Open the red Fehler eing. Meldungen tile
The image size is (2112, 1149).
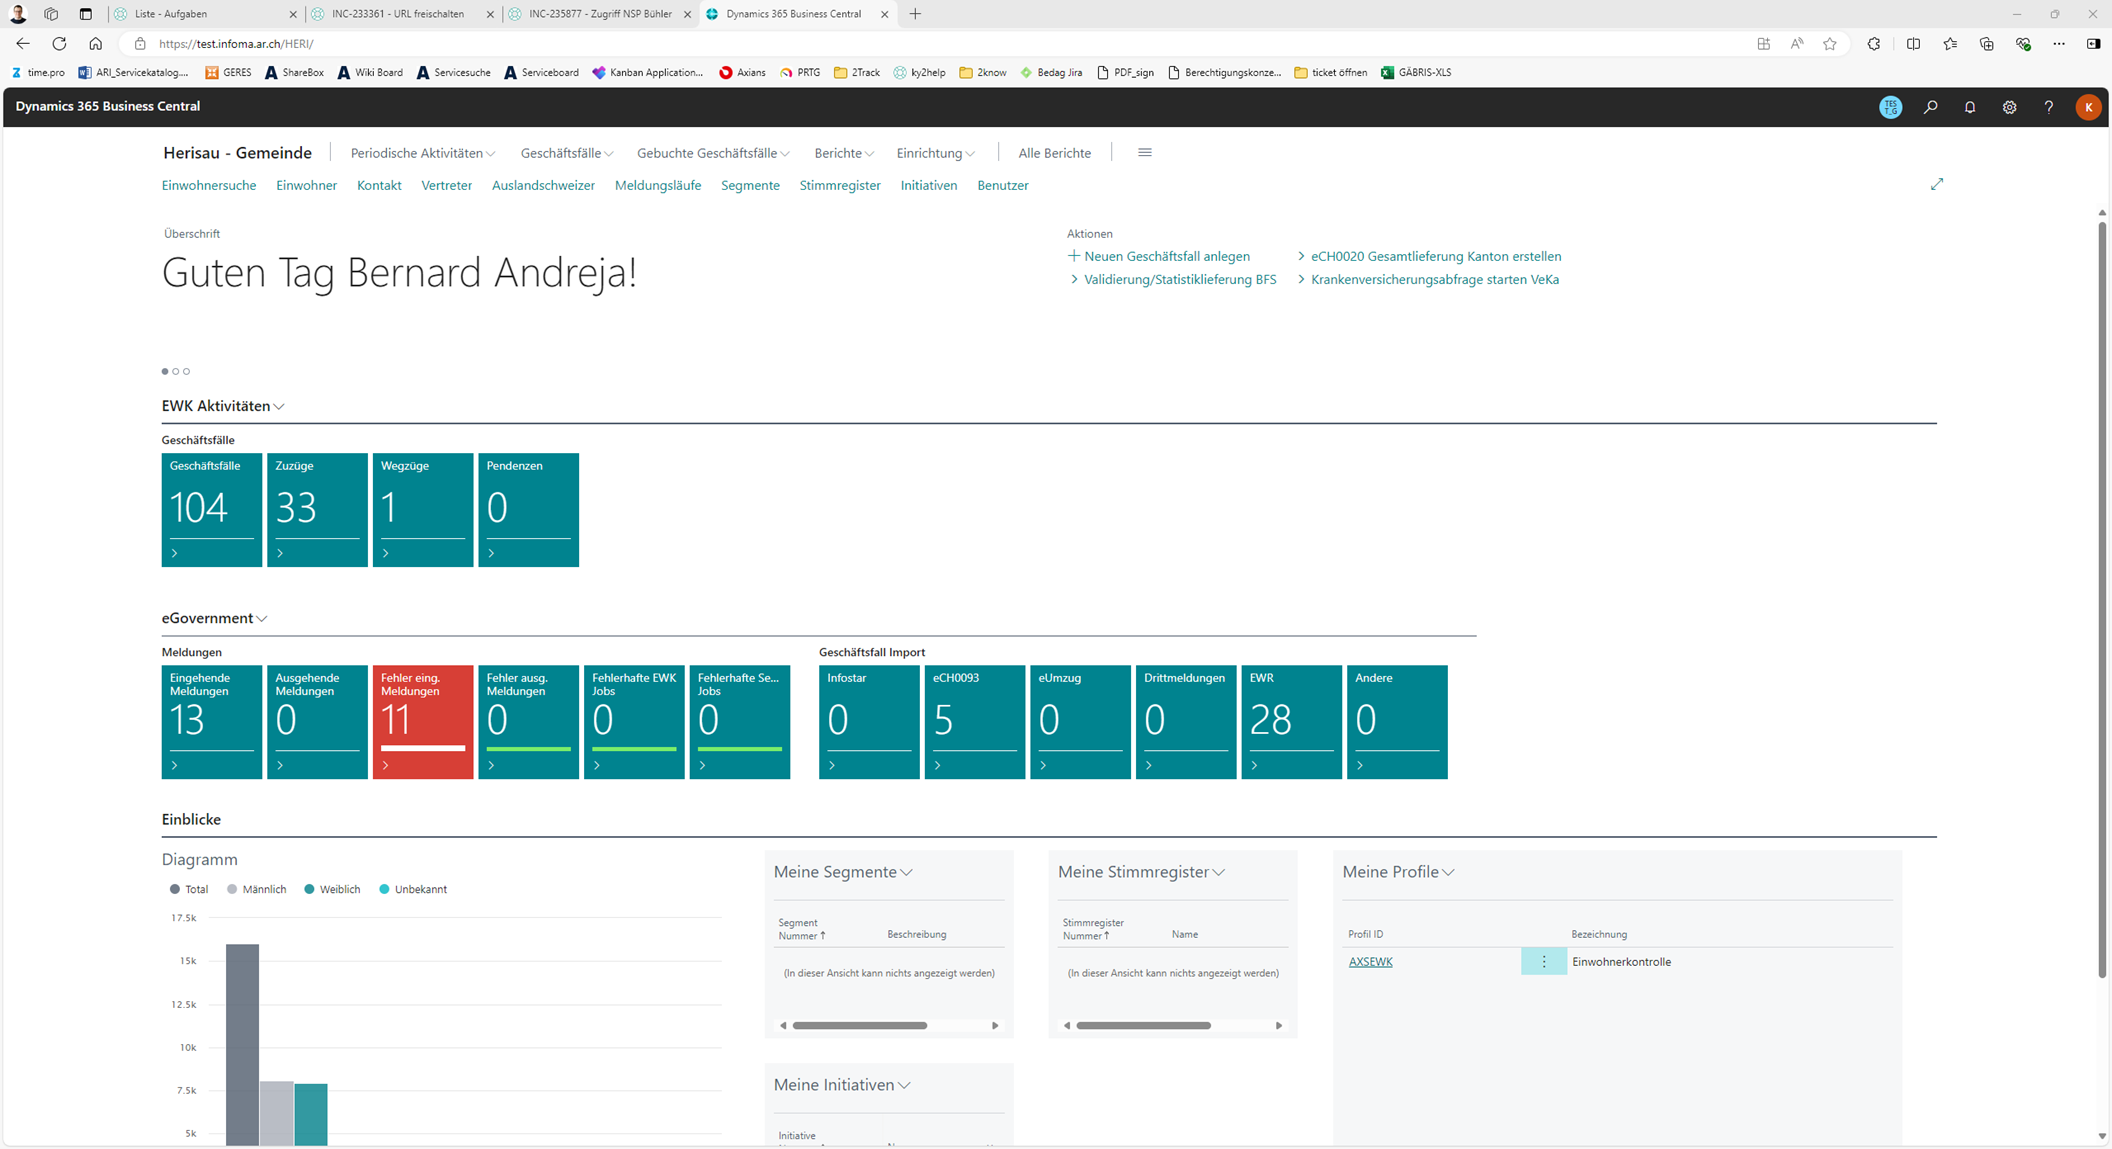[x=422, y=721]
